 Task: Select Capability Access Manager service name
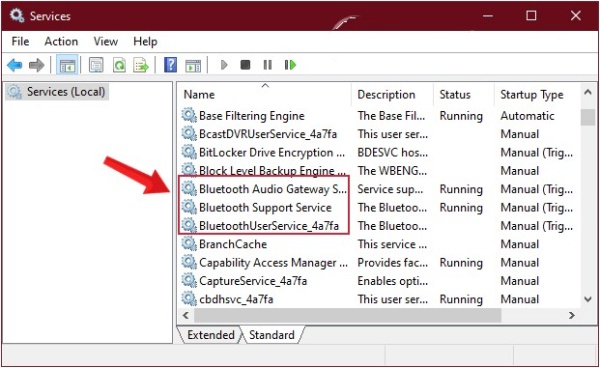273,262
